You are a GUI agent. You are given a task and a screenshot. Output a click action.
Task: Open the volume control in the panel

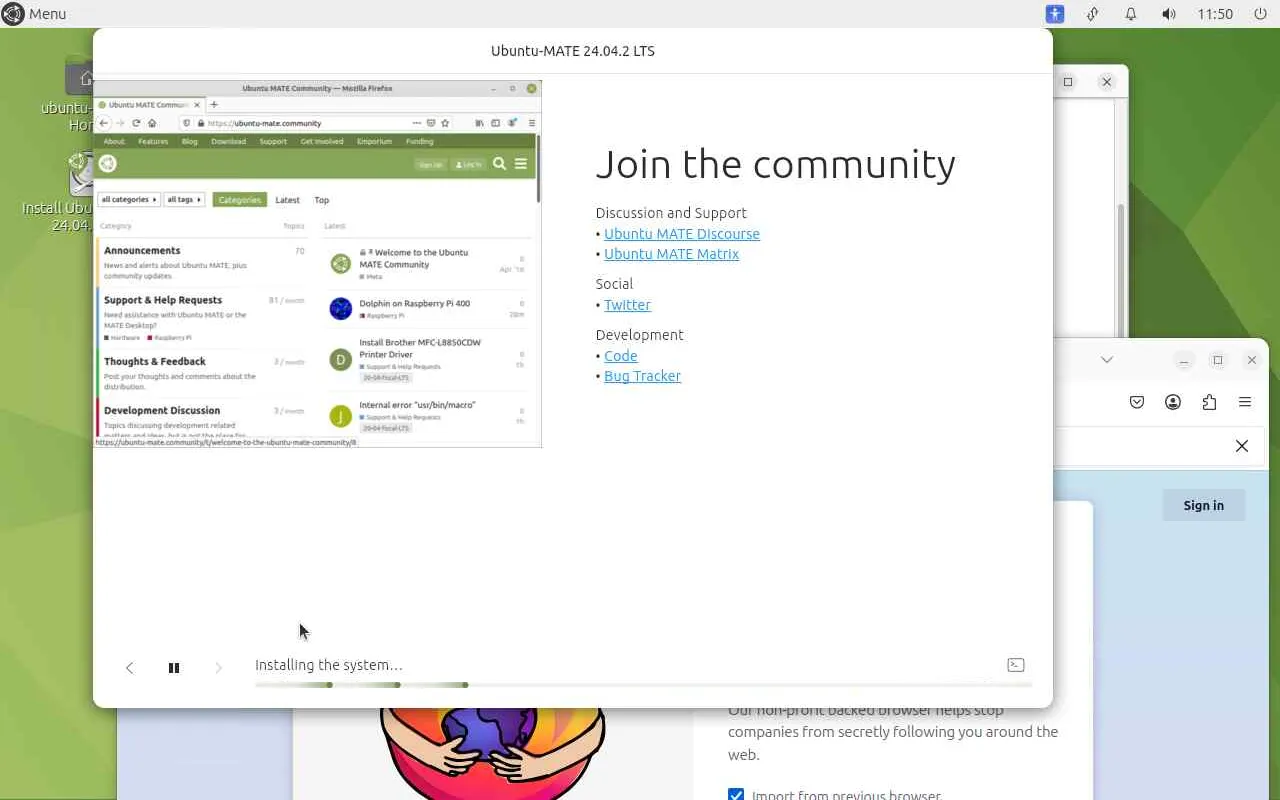point(1168,14)
